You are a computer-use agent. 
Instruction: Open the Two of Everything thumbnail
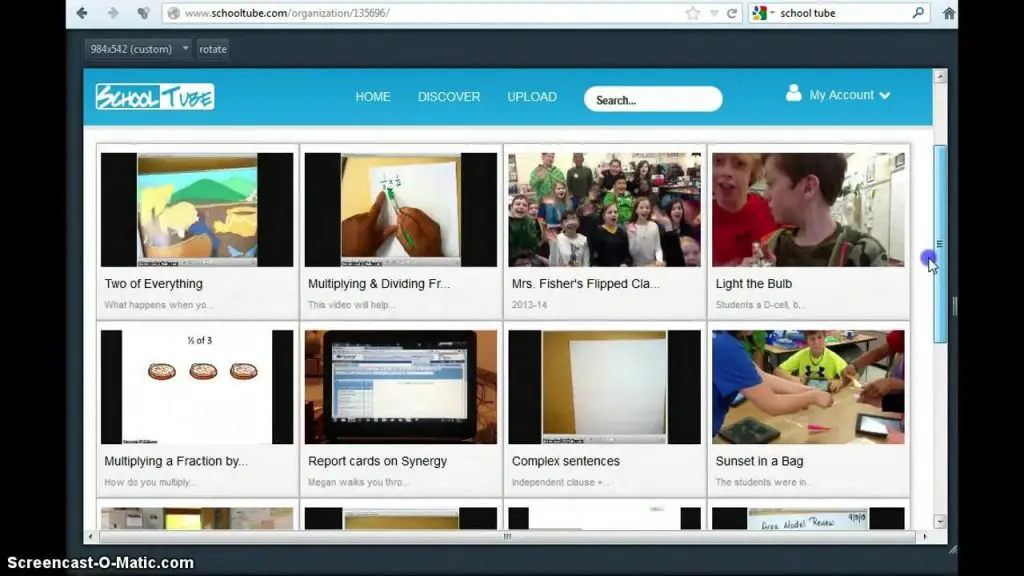point(197,210)
